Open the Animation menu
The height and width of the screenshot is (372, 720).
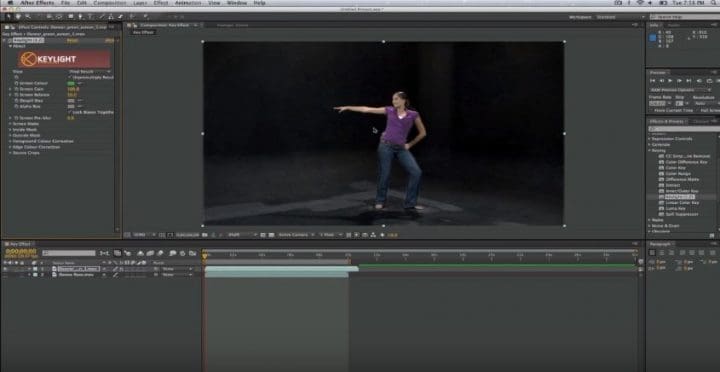(x=188, y=3)
